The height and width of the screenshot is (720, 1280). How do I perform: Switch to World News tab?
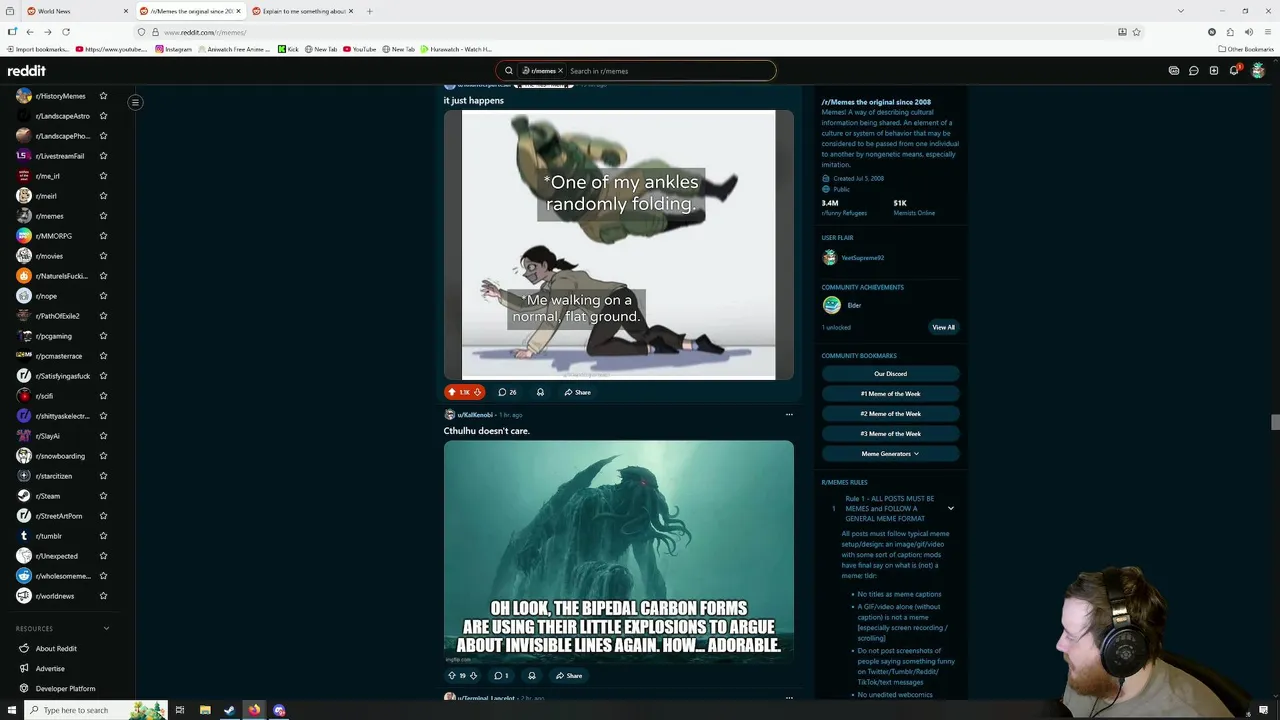click(75, 11)
